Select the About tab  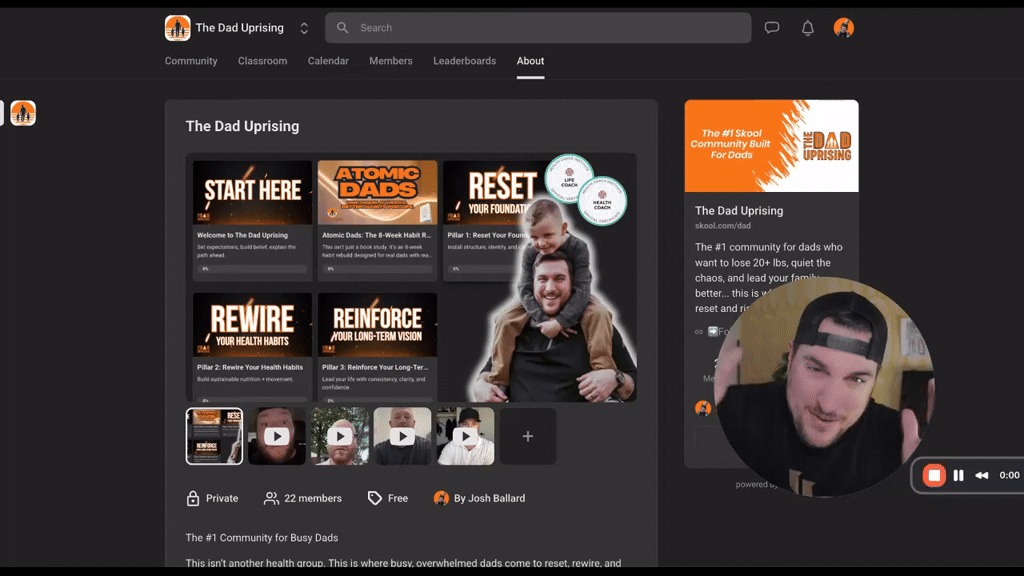click(x=530, y=61)
